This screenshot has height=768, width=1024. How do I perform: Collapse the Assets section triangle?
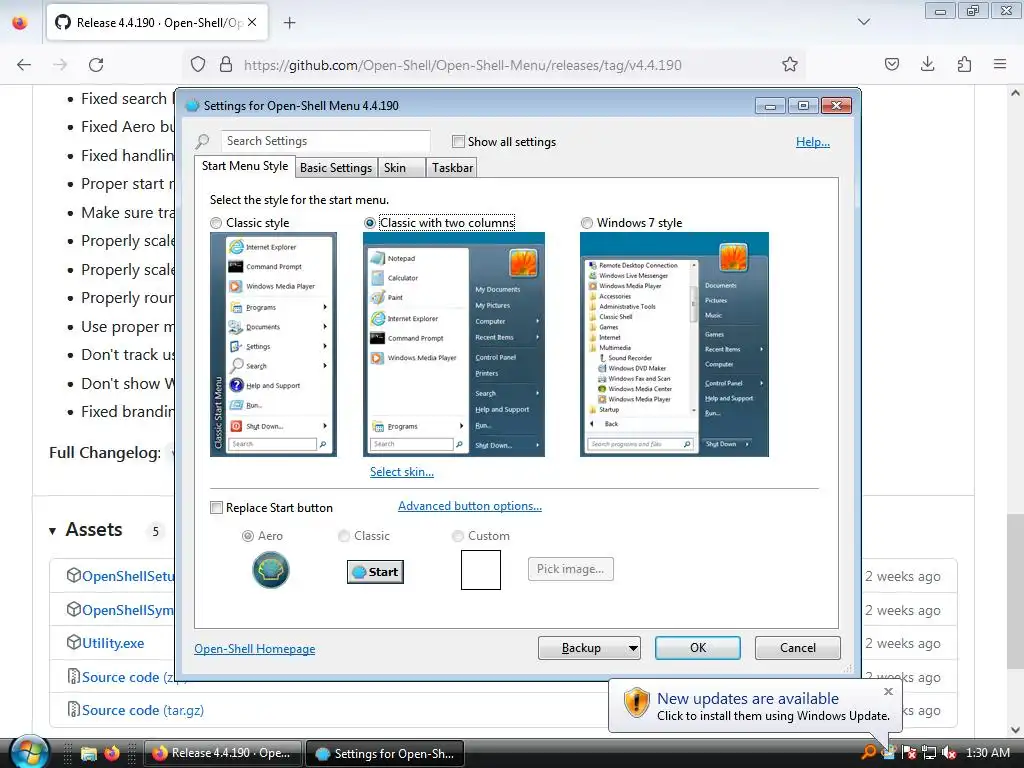click(52, 531)
